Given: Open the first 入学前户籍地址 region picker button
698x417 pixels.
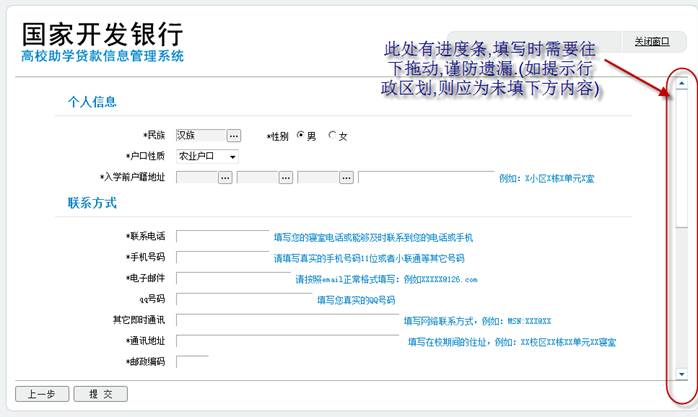Looking at the screenshot, I should click(x=225, y=177).
